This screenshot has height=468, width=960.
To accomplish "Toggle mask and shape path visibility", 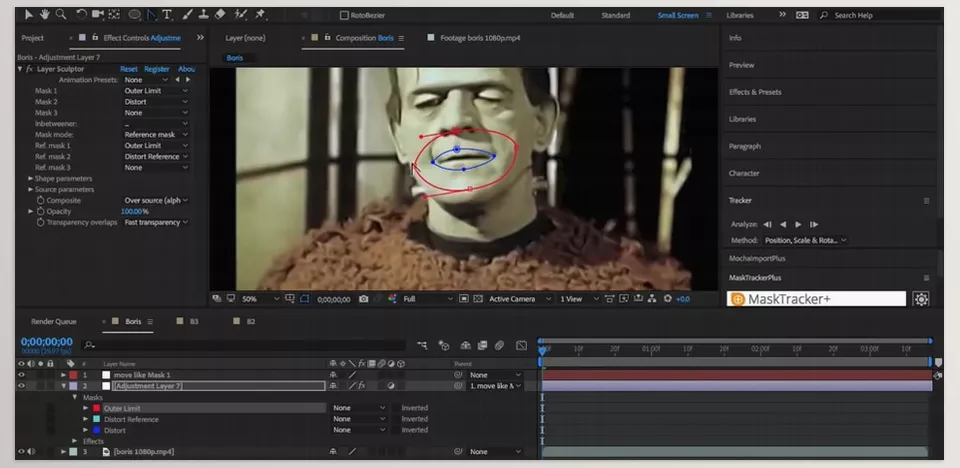I will tap(306, 299).
